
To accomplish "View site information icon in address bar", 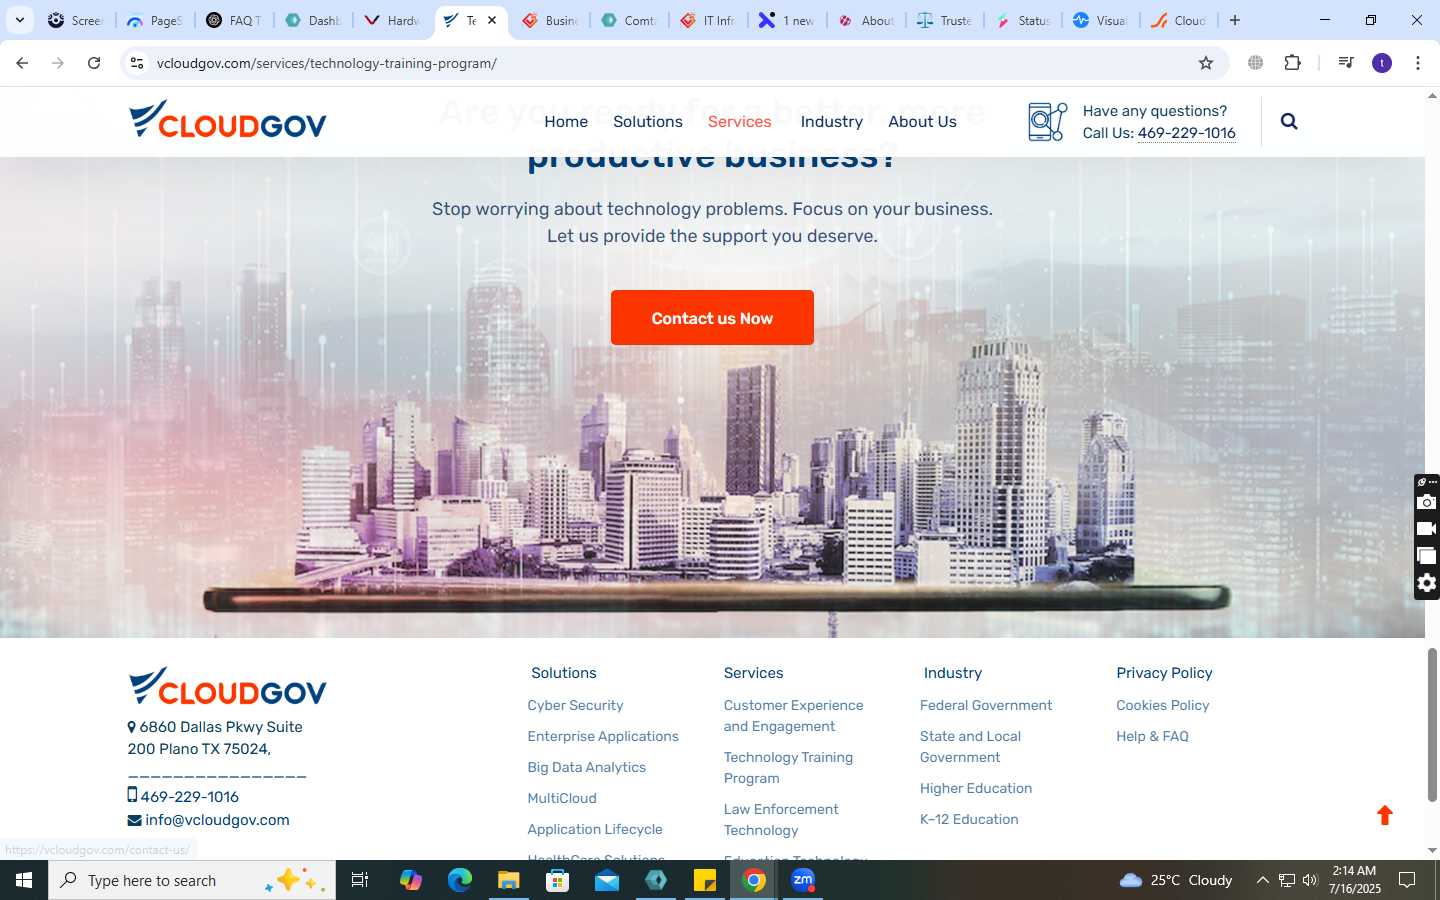I will click(x=137, y=63).
